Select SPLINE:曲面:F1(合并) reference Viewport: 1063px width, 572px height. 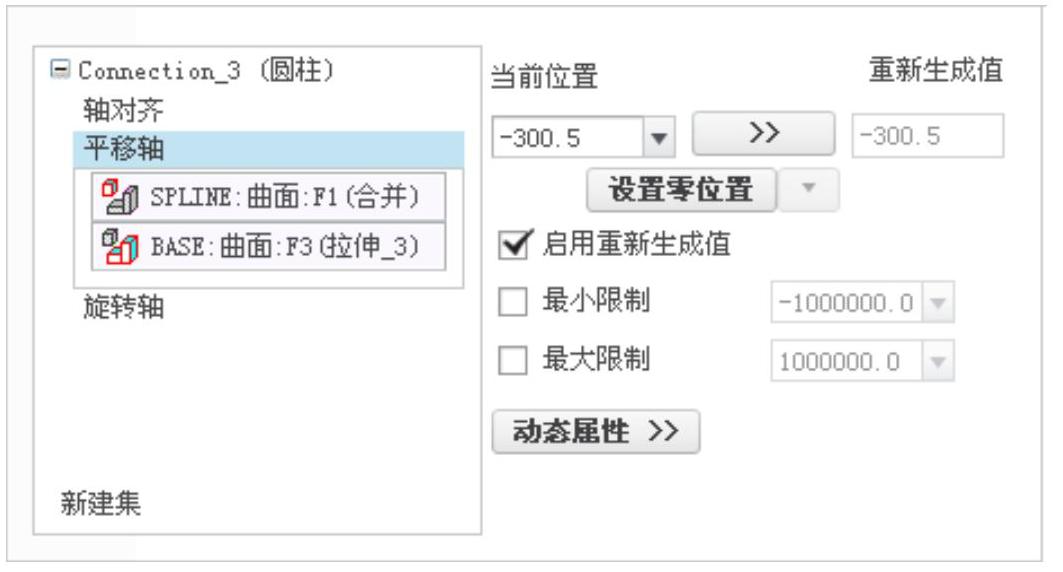point(268,197)
